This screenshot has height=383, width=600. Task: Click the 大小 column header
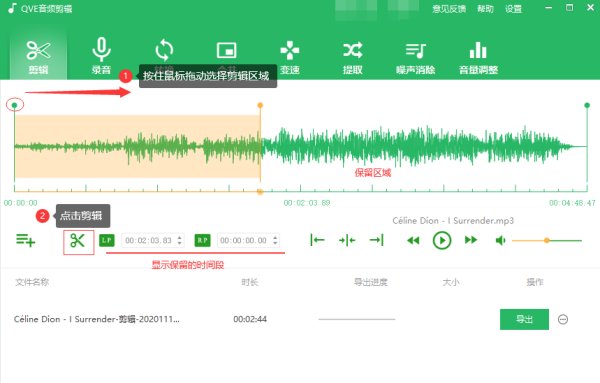[x=451, y=282]
